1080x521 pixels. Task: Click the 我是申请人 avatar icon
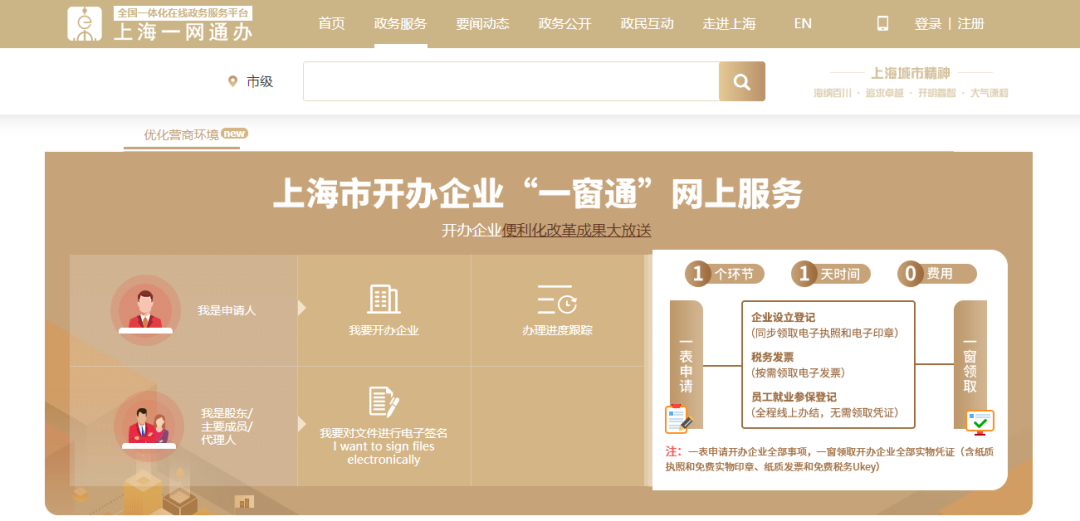[x=145, y=310]
